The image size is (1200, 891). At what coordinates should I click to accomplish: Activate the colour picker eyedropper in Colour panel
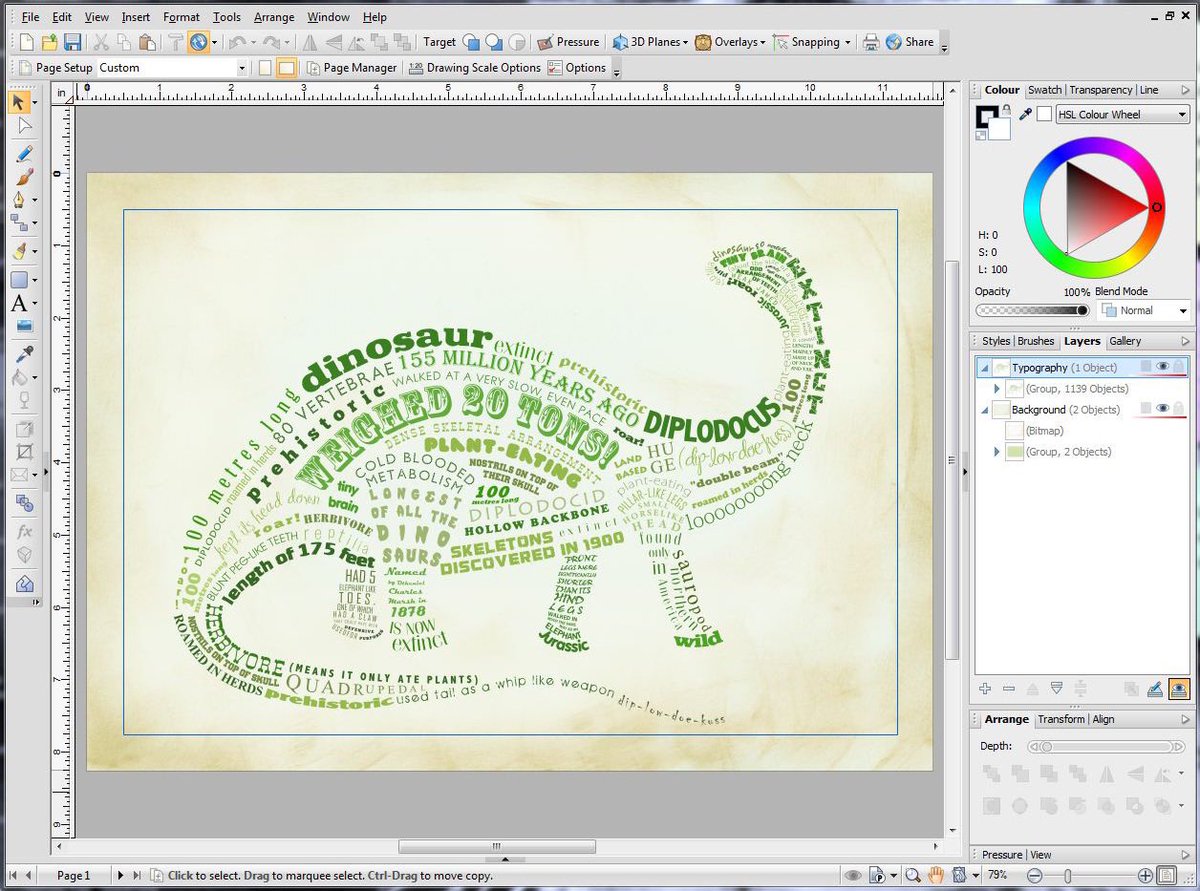click(x=1025, y=115)
